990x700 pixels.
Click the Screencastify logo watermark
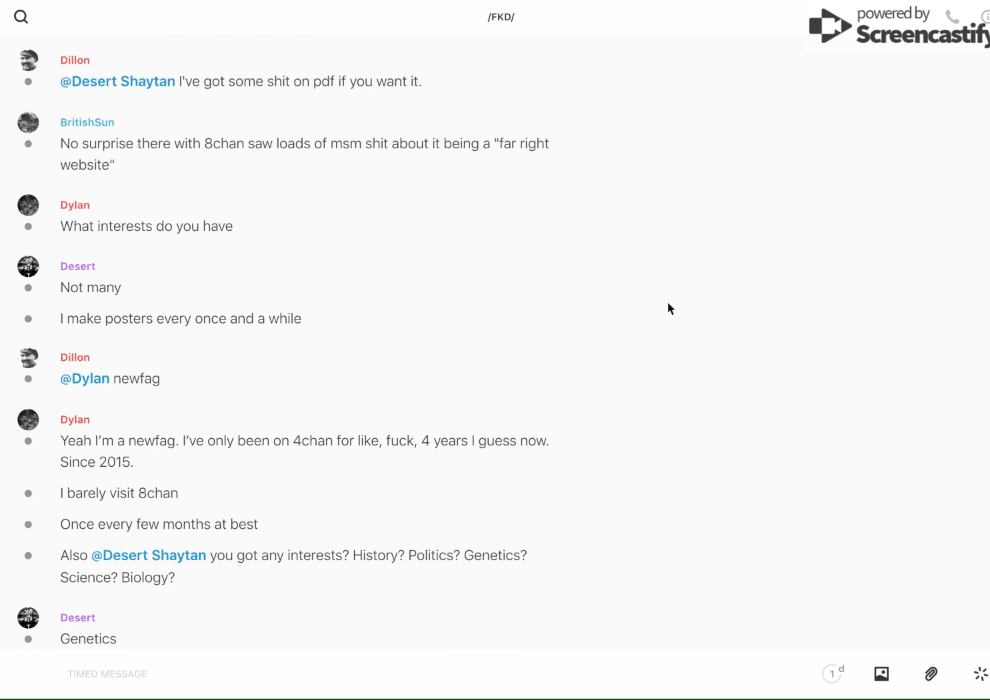pos(897,27)
